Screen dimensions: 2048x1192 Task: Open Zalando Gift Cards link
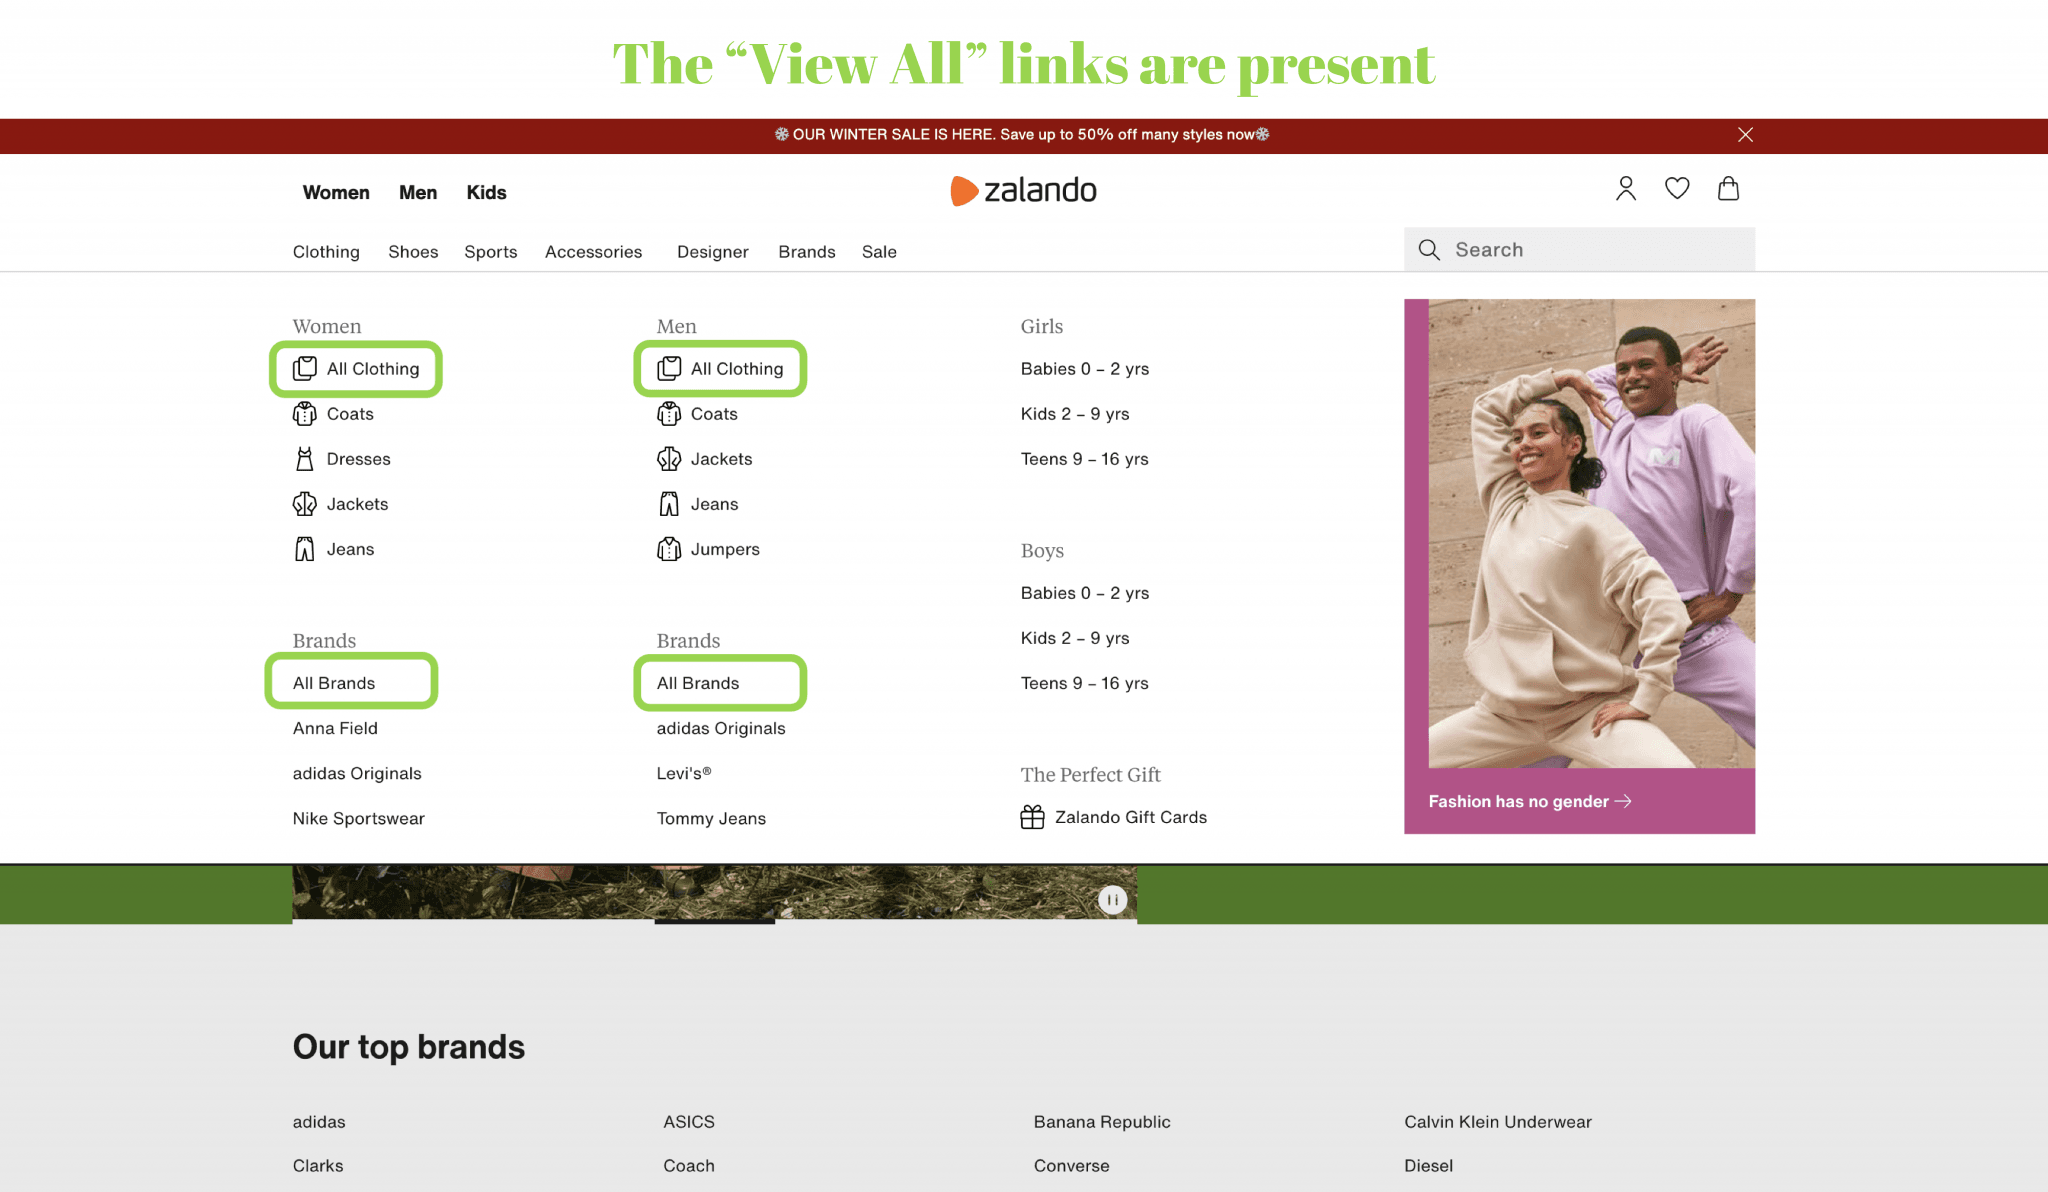tap(1130, 817)
